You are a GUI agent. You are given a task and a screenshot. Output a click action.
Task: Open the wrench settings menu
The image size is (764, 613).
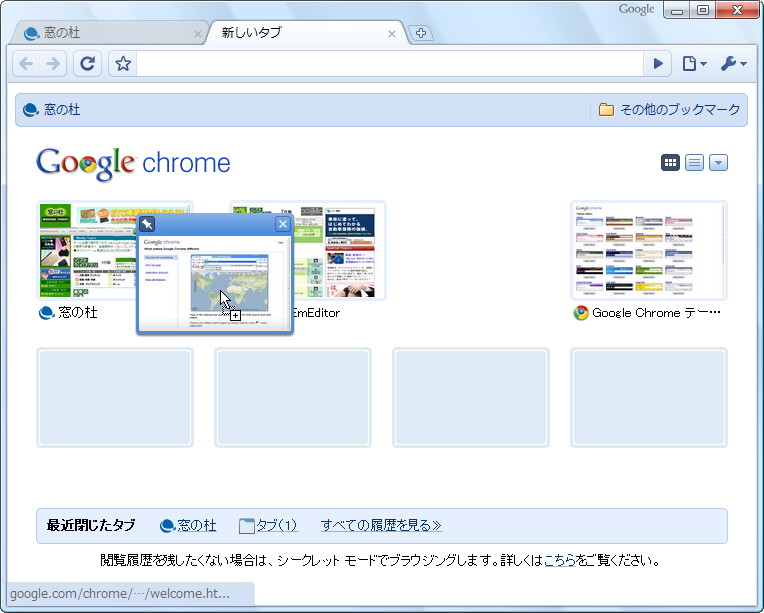click(x=733, y=63)
